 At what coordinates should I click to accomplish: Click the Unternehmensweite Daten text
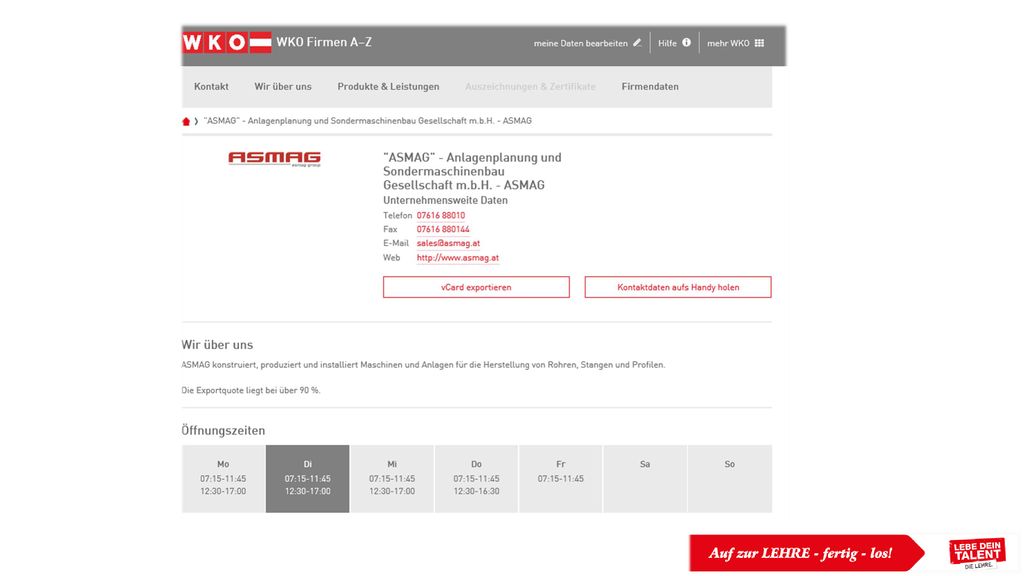(x=445, y=200)
